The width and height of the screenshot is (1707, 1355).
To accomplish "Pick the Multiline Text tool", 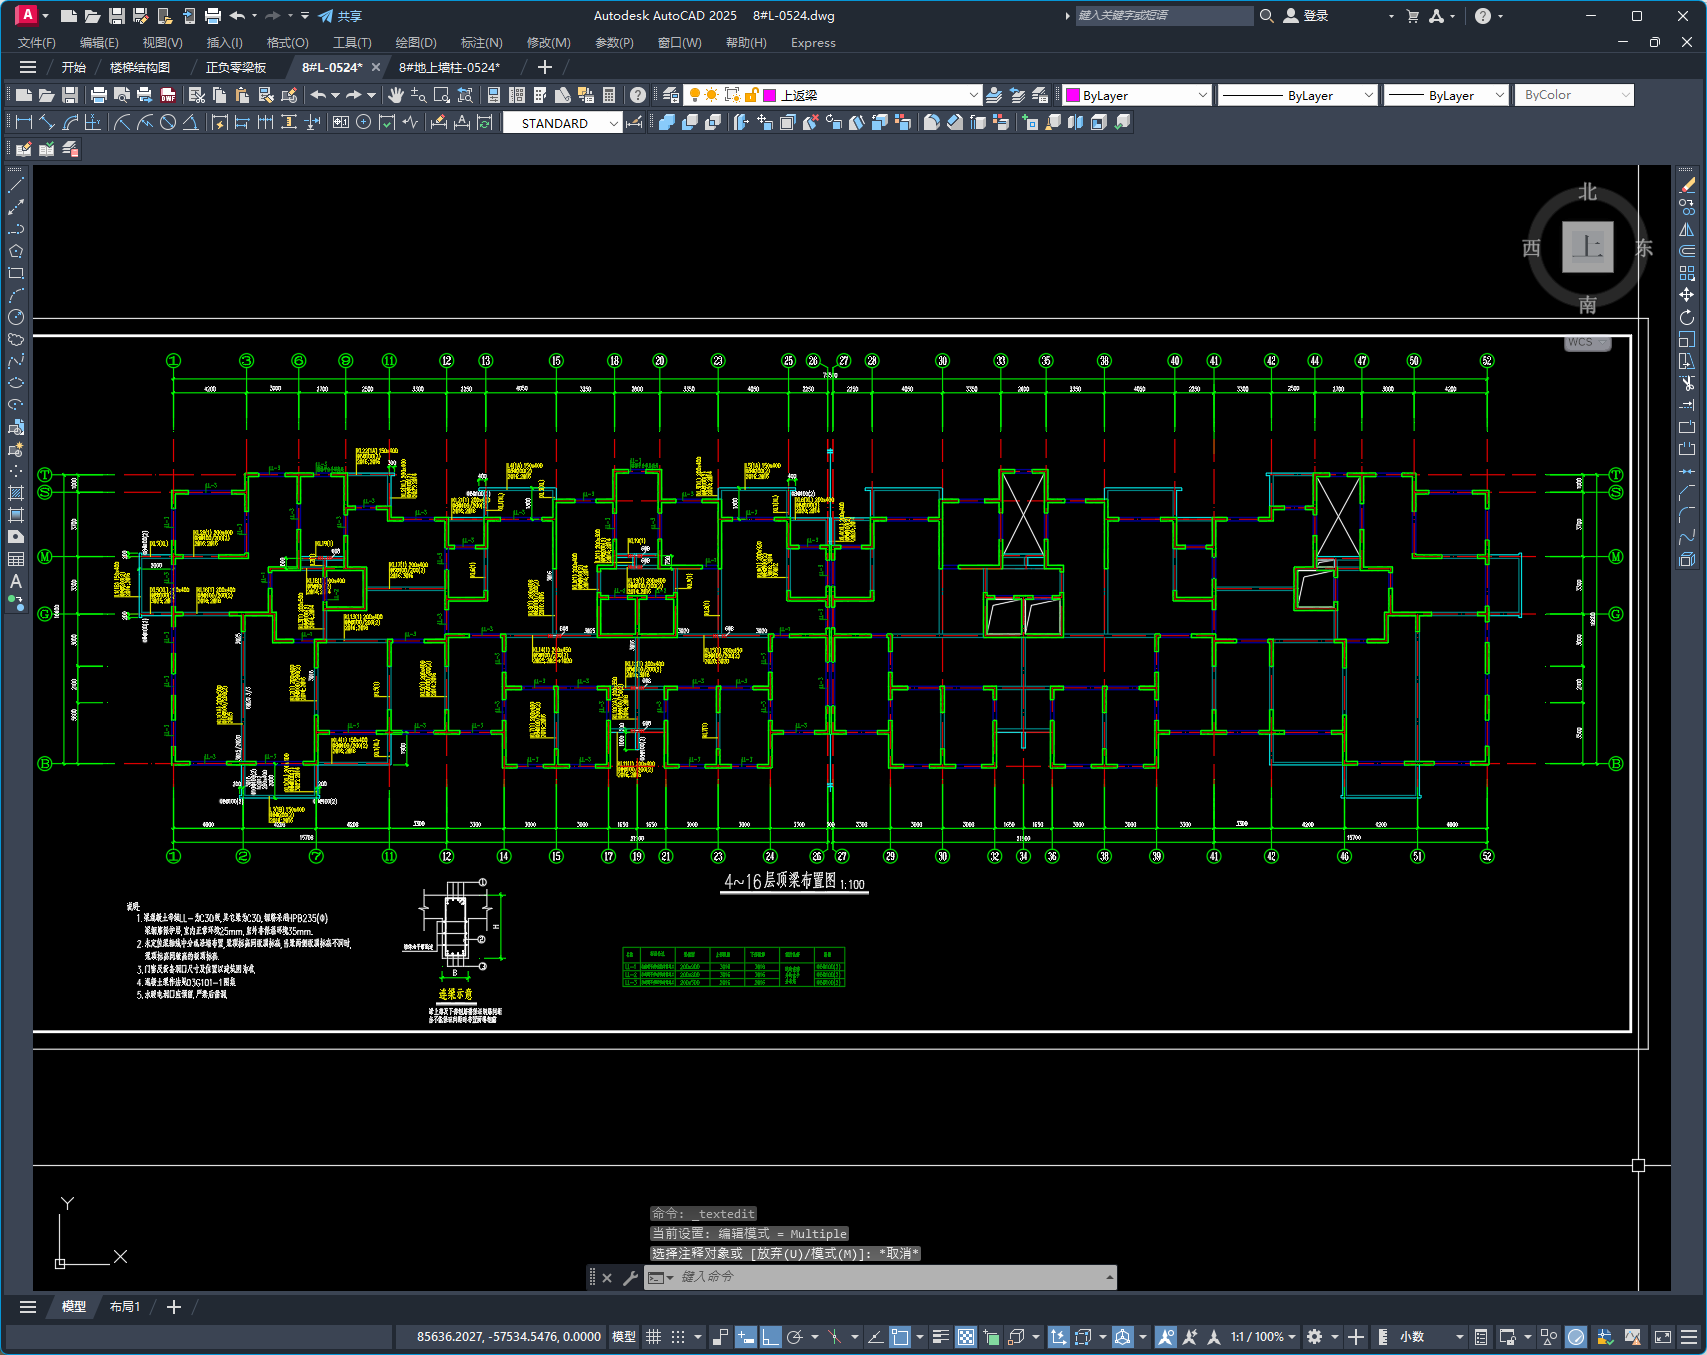I will click(16, 581).
